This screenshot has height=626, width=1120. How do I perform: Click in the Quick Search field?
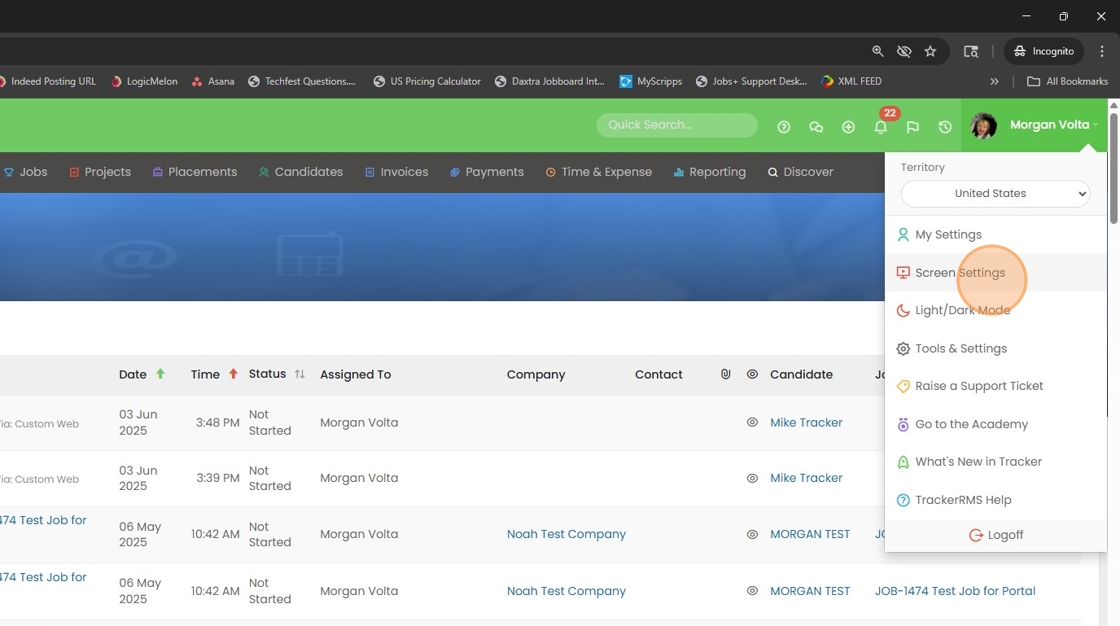pos(676,125)
